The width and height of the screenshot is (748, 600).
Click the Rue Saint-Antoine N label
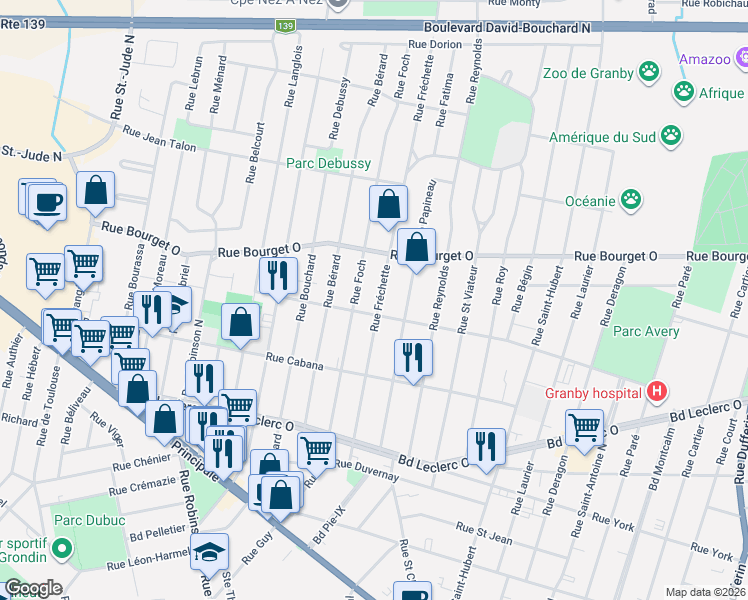click(591, 489)
